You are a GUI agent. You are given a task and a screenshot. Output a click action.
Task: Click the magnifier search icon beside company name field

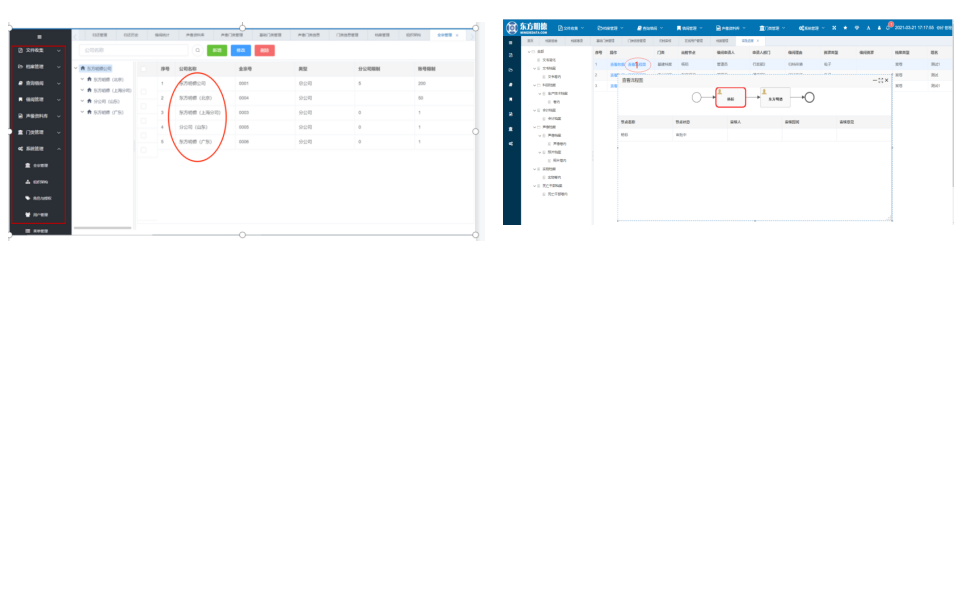[x=197, y=49]
